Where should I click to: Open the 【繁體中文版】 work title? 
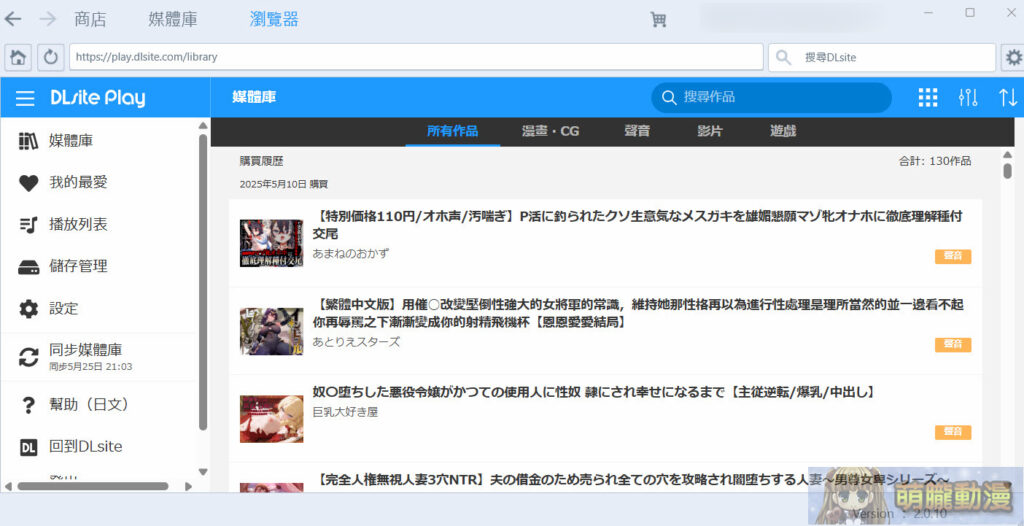638,314
